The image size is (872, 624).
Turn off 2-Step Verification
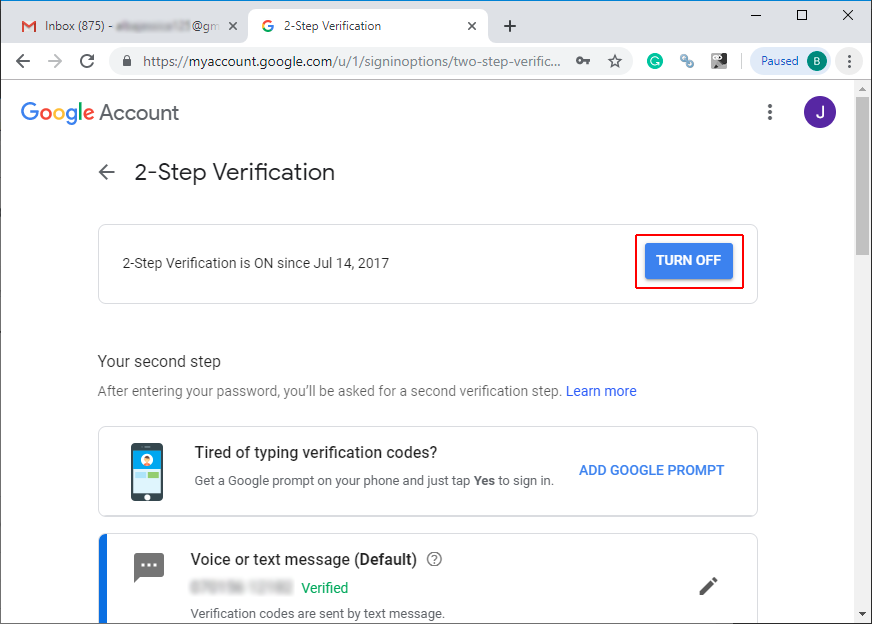pos(688,261)
